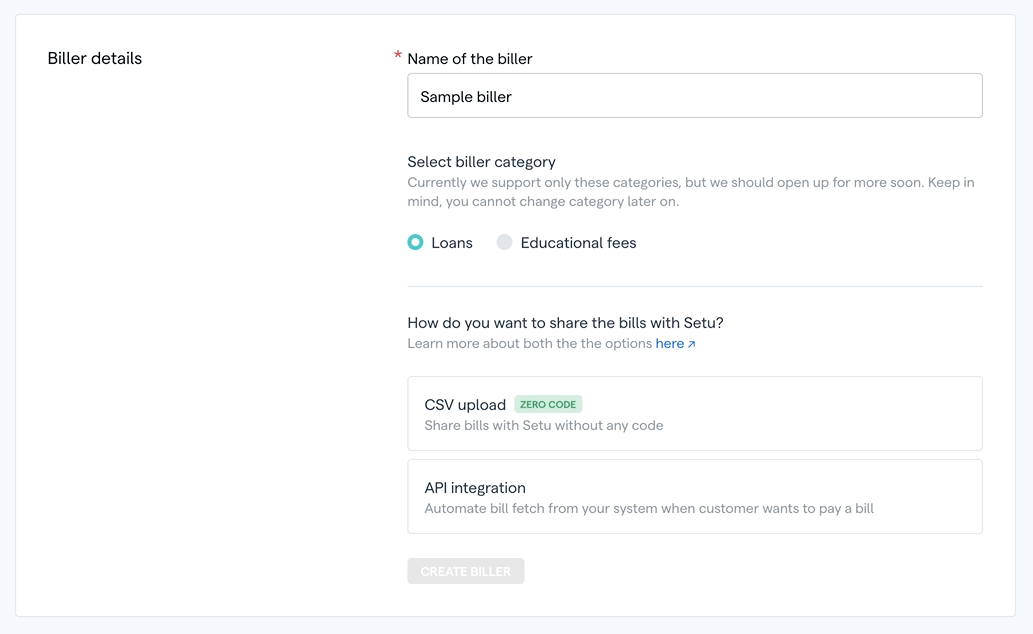Choose the API integration option card

click(x=694, y=496)
